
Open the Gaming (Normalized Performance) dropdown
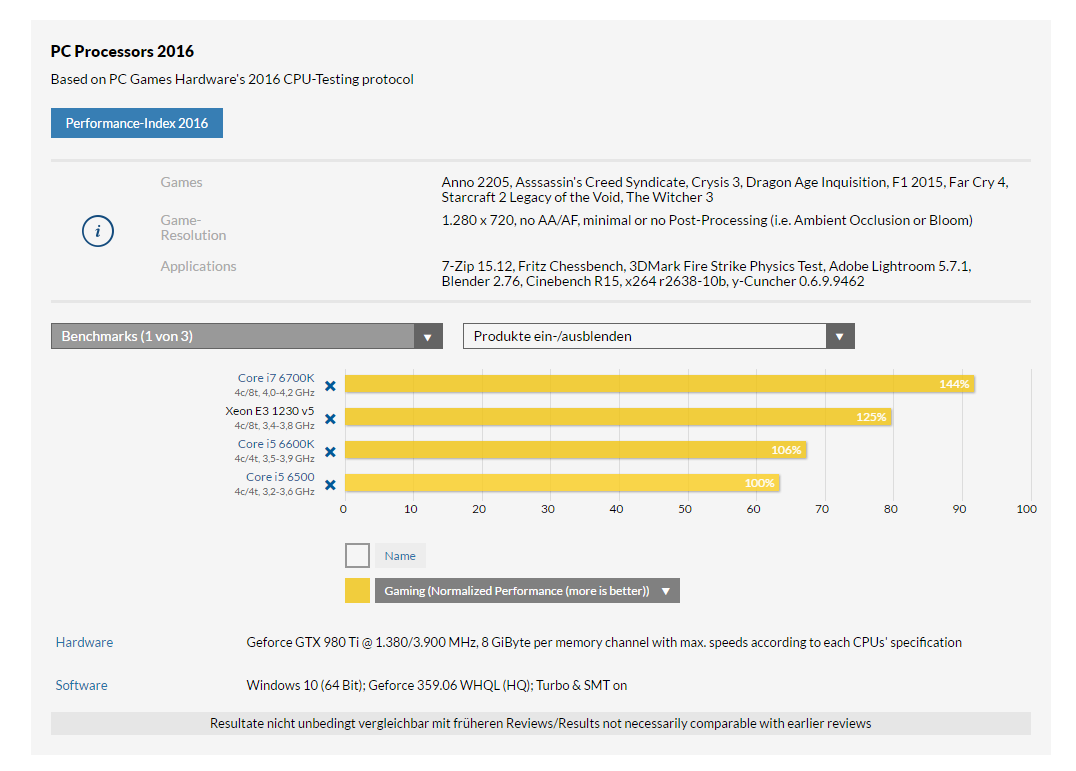coord(527,591)
